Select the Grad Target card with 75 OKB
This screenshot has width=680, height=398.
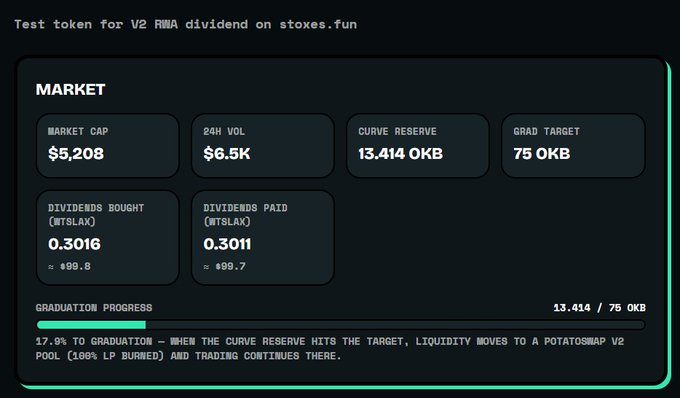click(573, 146)
